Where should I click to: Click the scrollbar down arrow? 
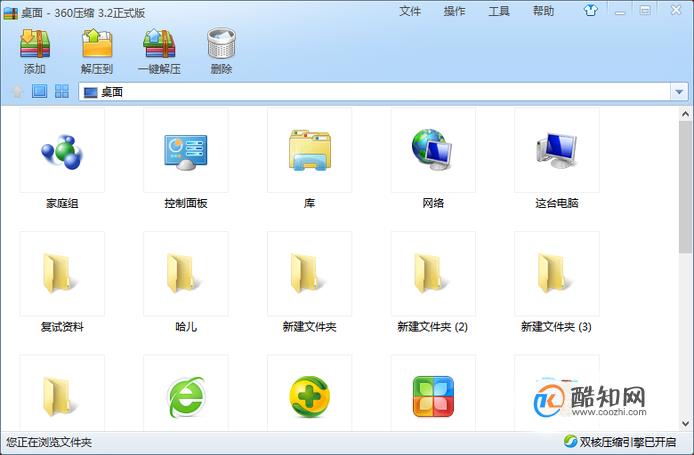(685, 424)
